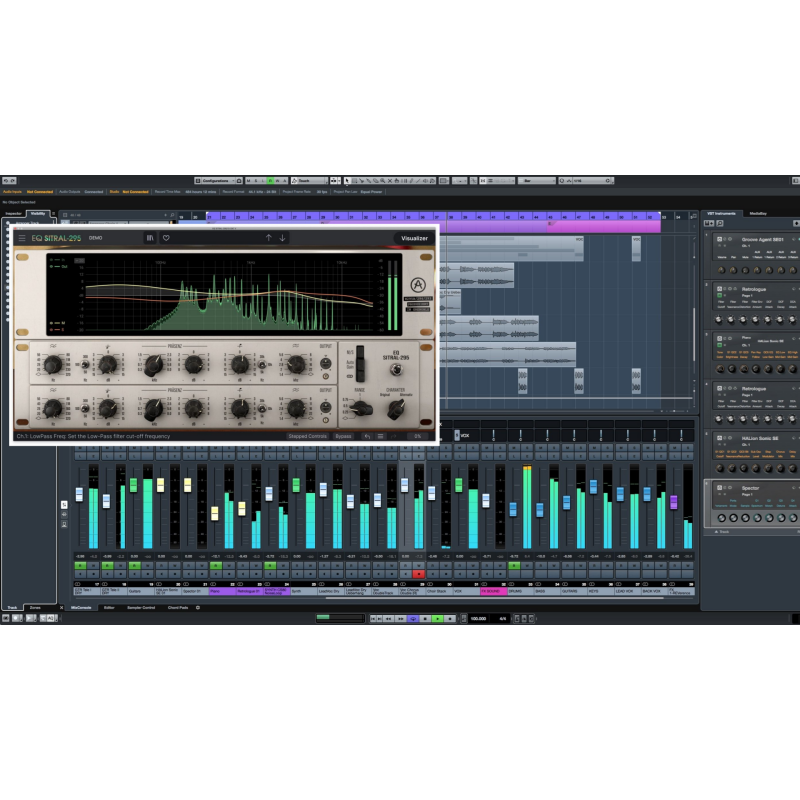Open lower zone settings gear next to Chord Pads
The image size is (800, 800).
[x=198, y=608]
